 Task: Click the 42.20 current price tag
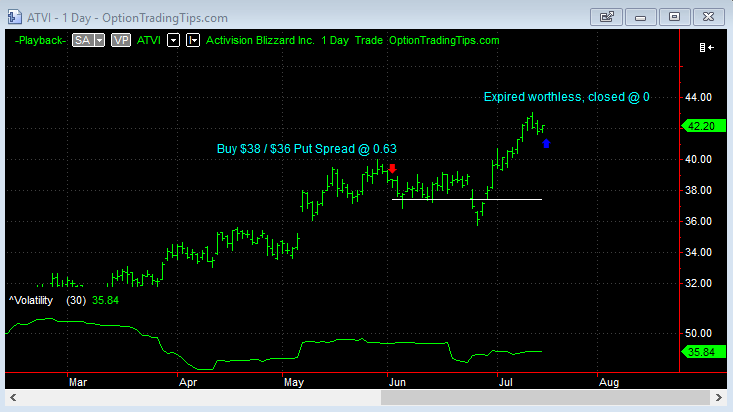pyautogui.click(x=704, y=126)
